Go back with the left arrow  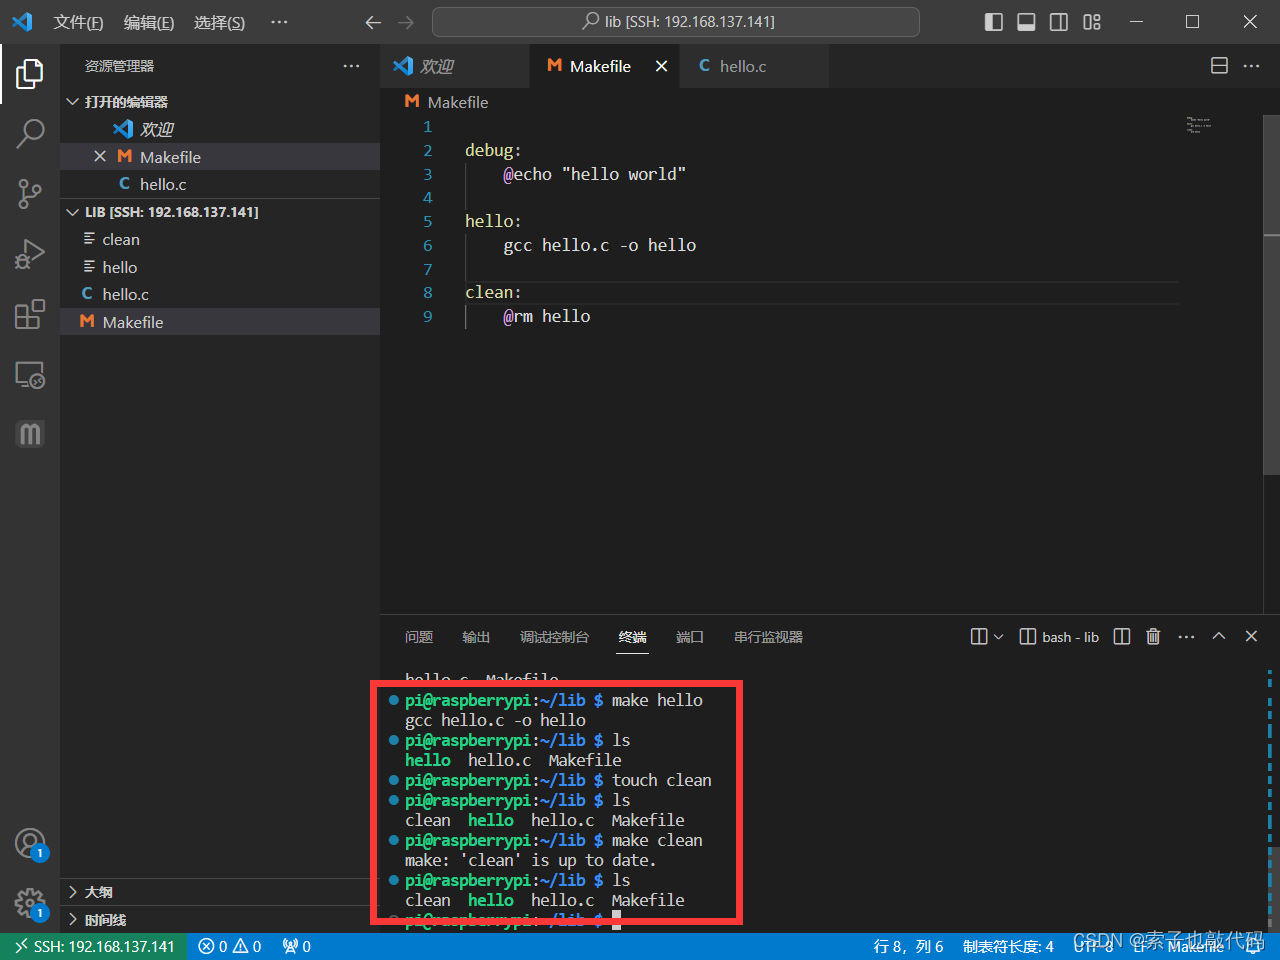click(x=373, y=22)
